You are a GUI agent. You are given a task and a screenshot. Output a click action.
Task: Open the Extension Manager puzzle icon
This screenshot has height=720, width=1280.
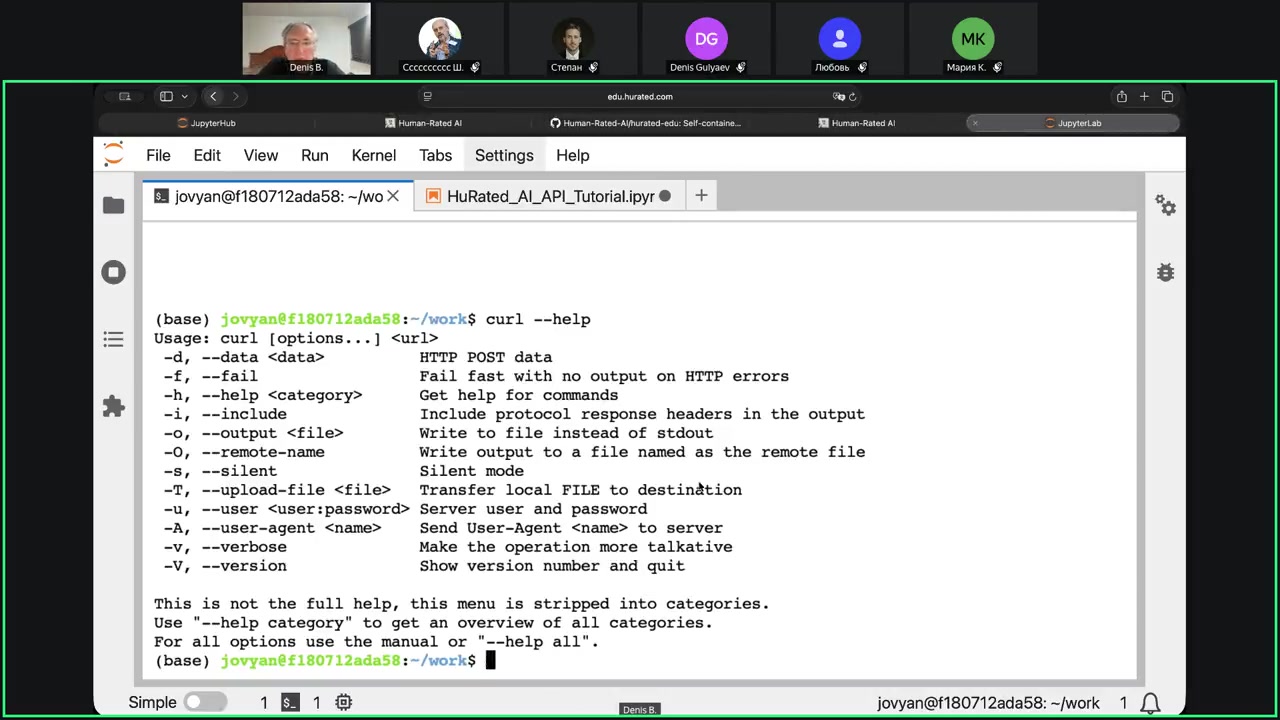click(113, 407)
